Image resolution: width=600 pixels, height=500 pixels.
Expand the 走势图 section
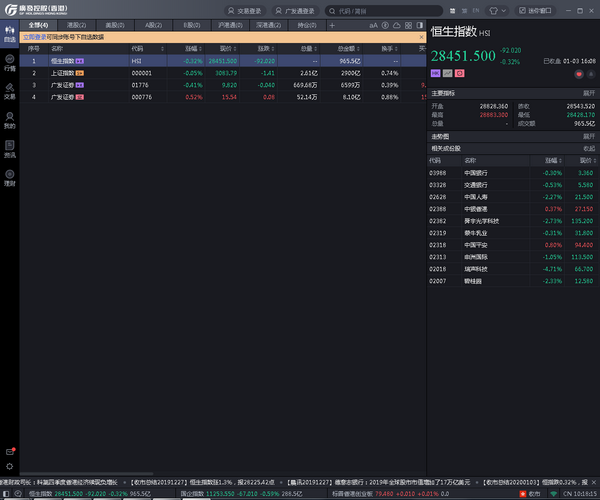point(589,137)
